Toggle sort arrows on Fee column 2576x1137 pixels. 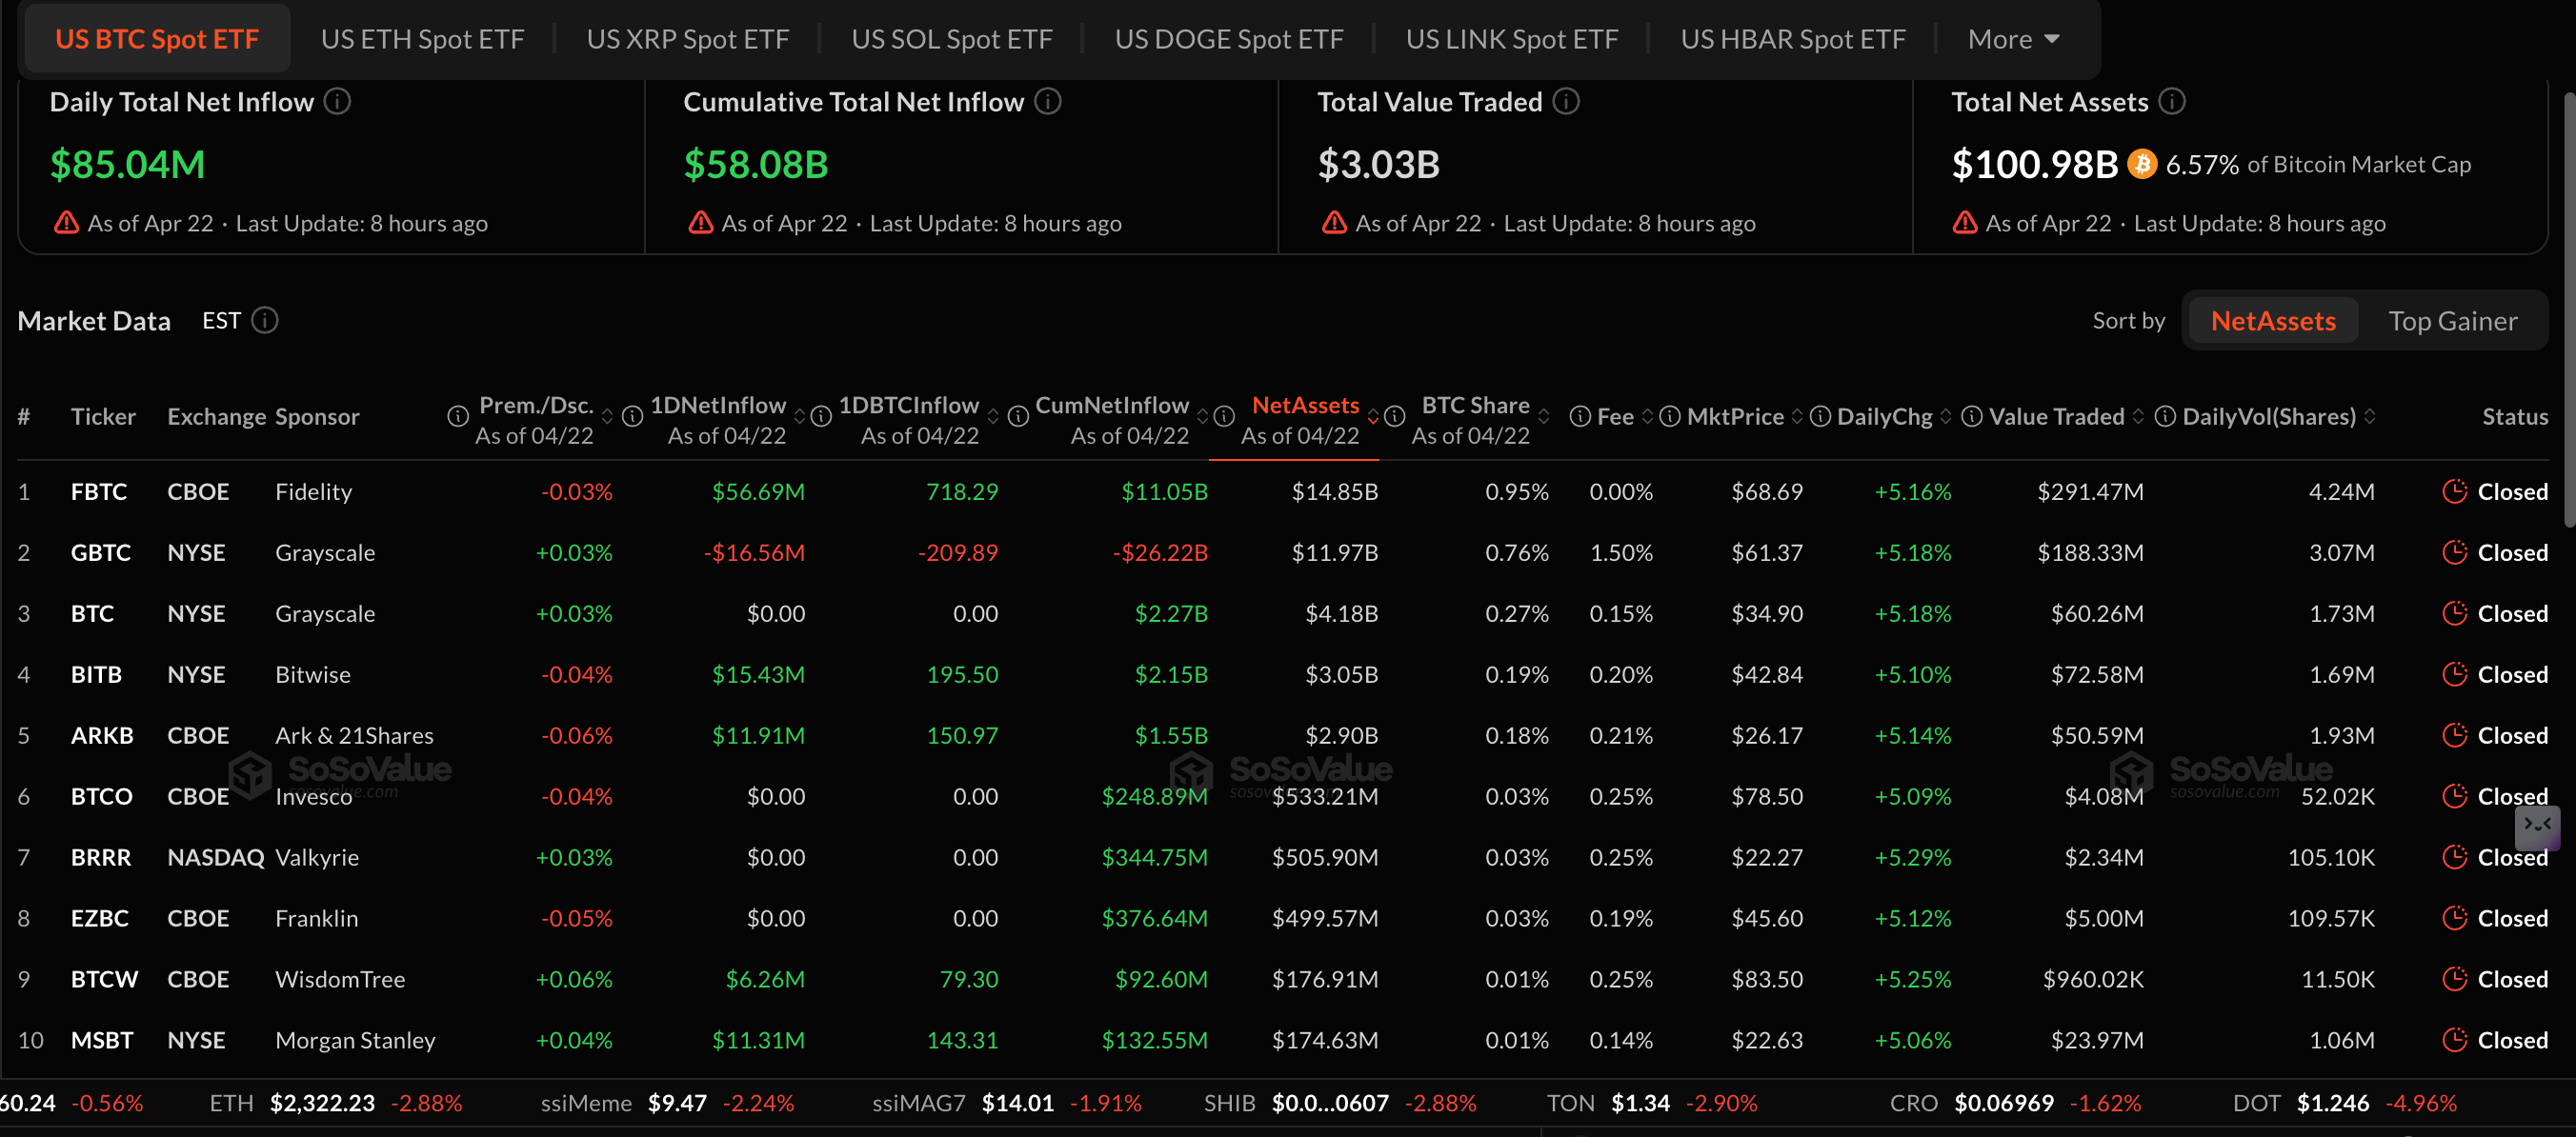click(1647, 417)
